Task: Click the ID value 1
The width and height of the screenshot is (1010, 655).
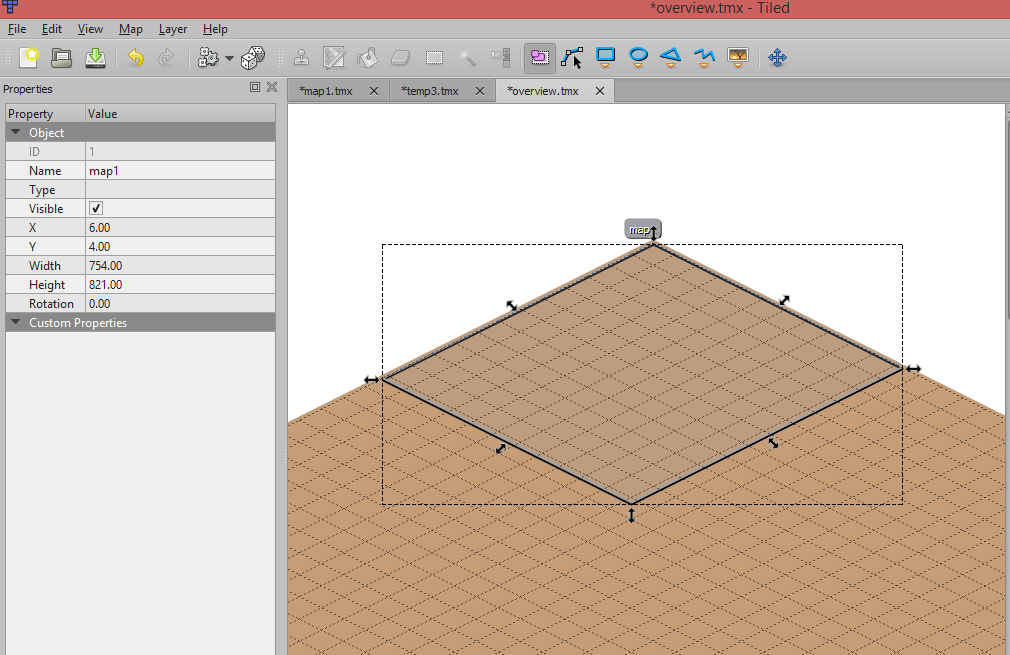Action: click(180, 151)
